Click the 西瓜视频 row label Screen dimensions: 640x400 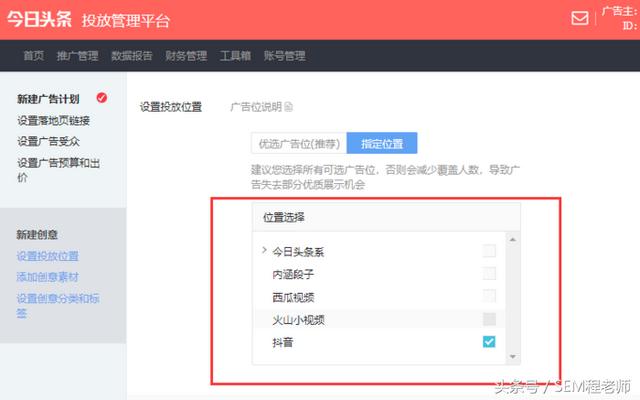tap(293, 297)
